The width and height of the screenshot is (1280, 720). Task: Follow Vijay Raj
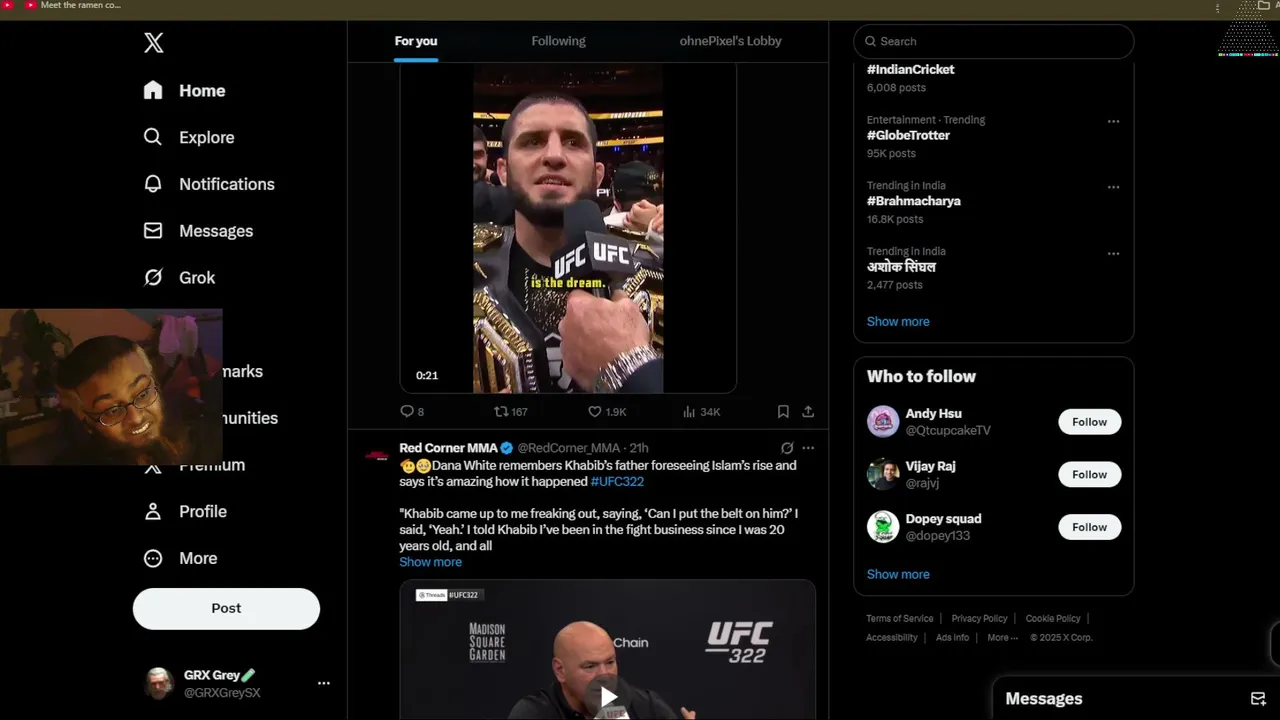tap(1089, 474)
